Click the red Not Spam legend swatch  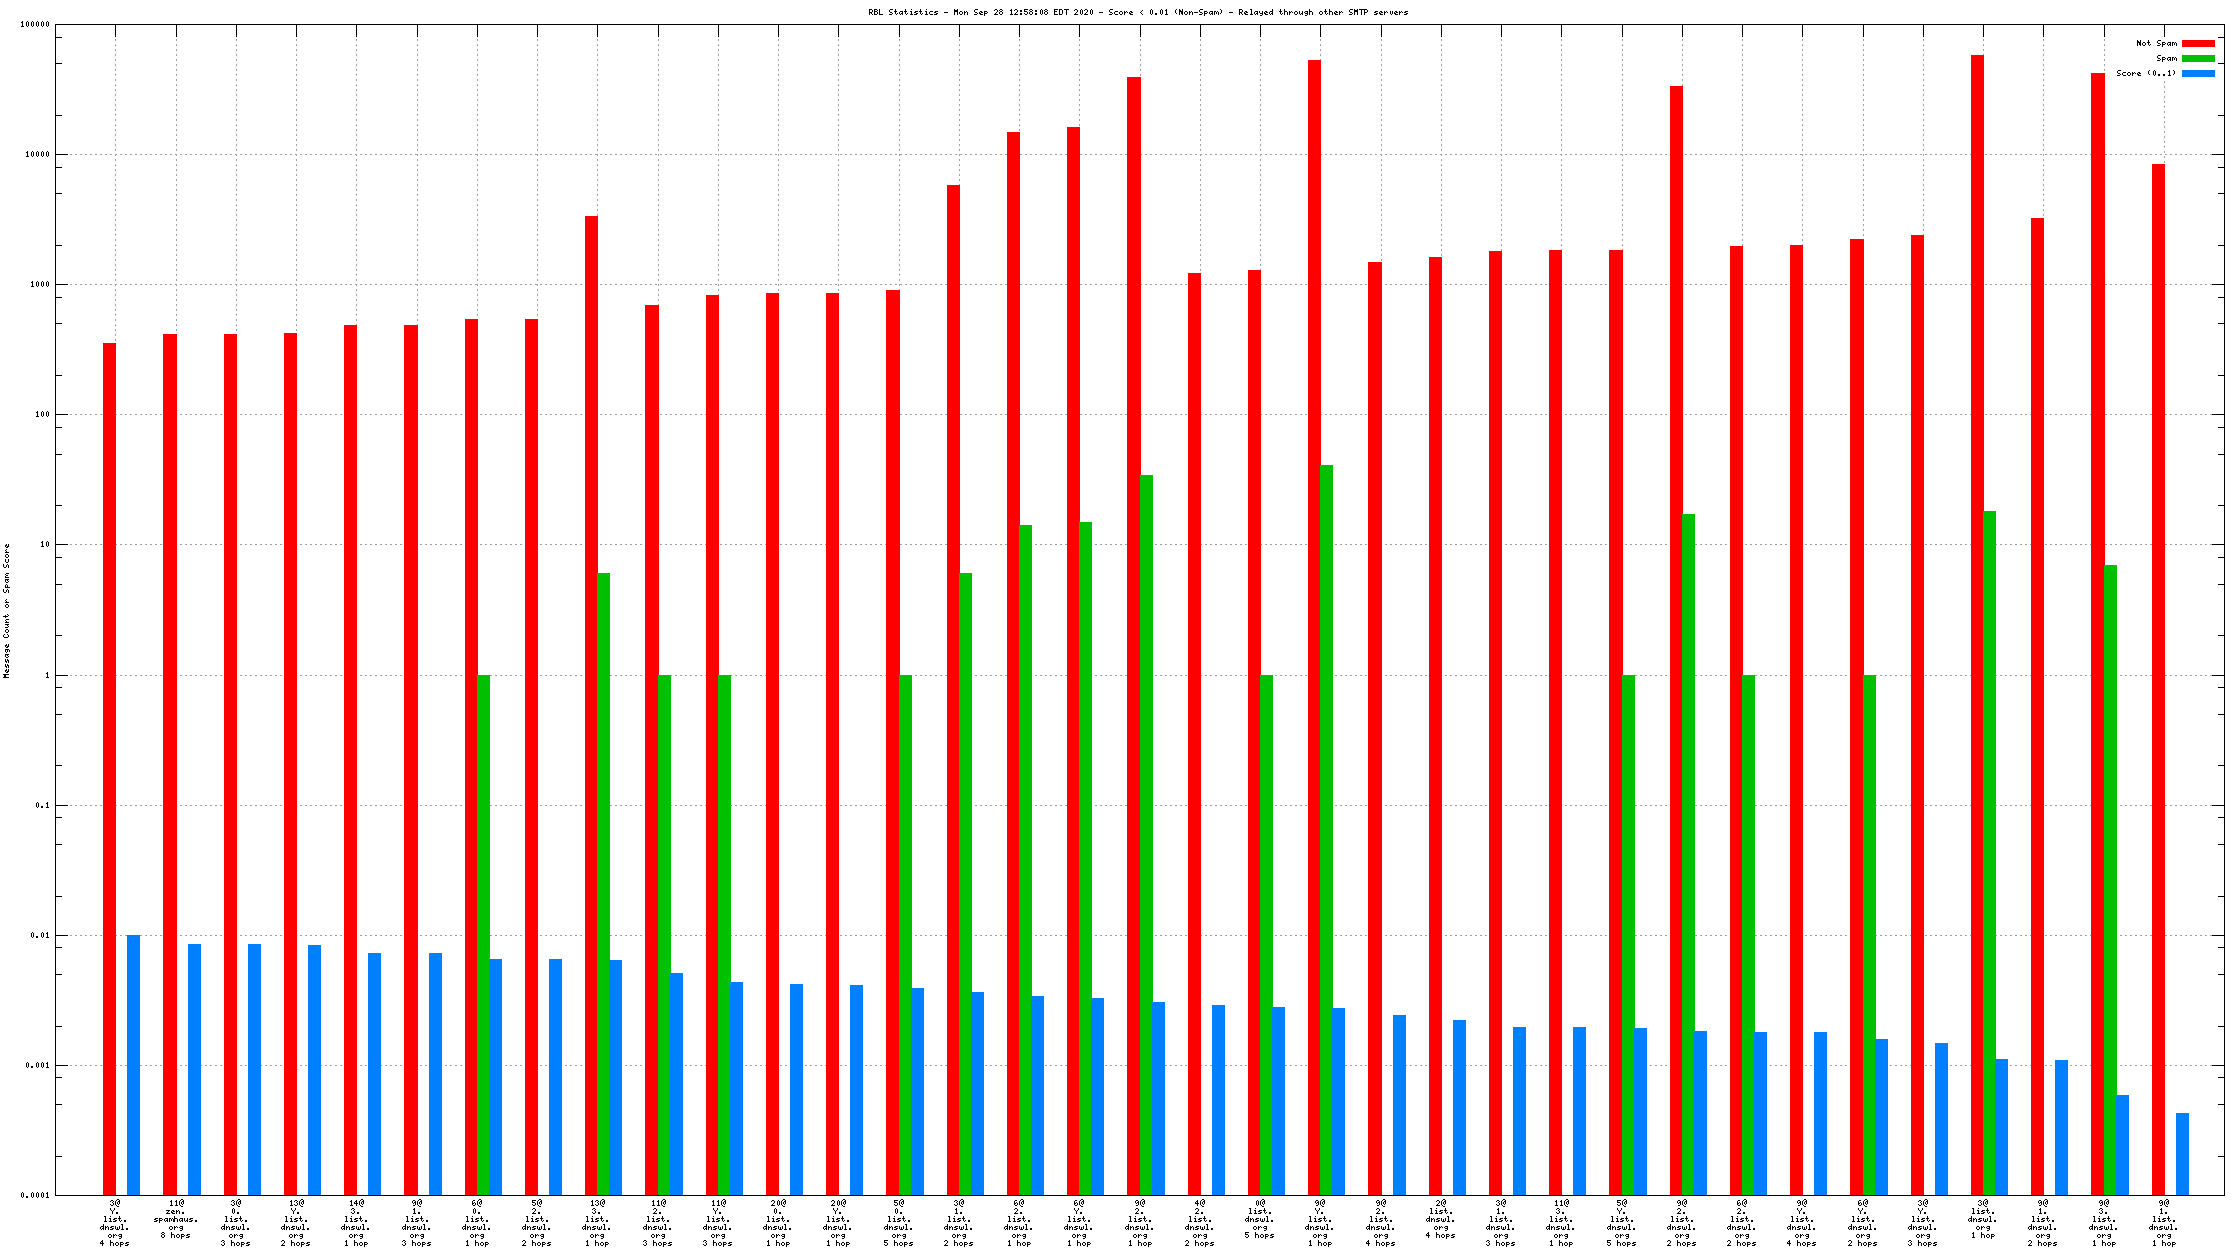(2198, 43)
